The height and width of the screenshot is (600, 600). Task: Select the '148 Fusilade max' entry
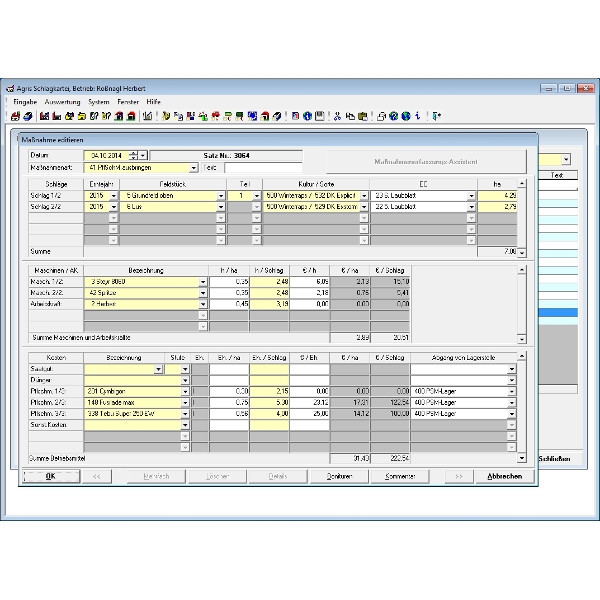[133, 403]
